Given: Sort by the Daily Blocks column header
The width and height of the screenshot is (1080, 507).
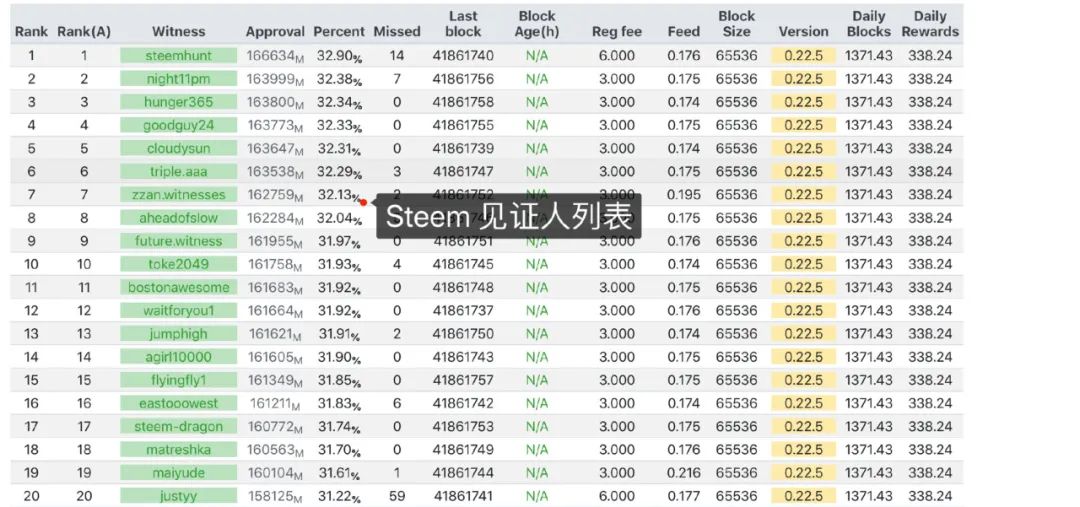Looking at the screenshot, I should pos(869,24).
